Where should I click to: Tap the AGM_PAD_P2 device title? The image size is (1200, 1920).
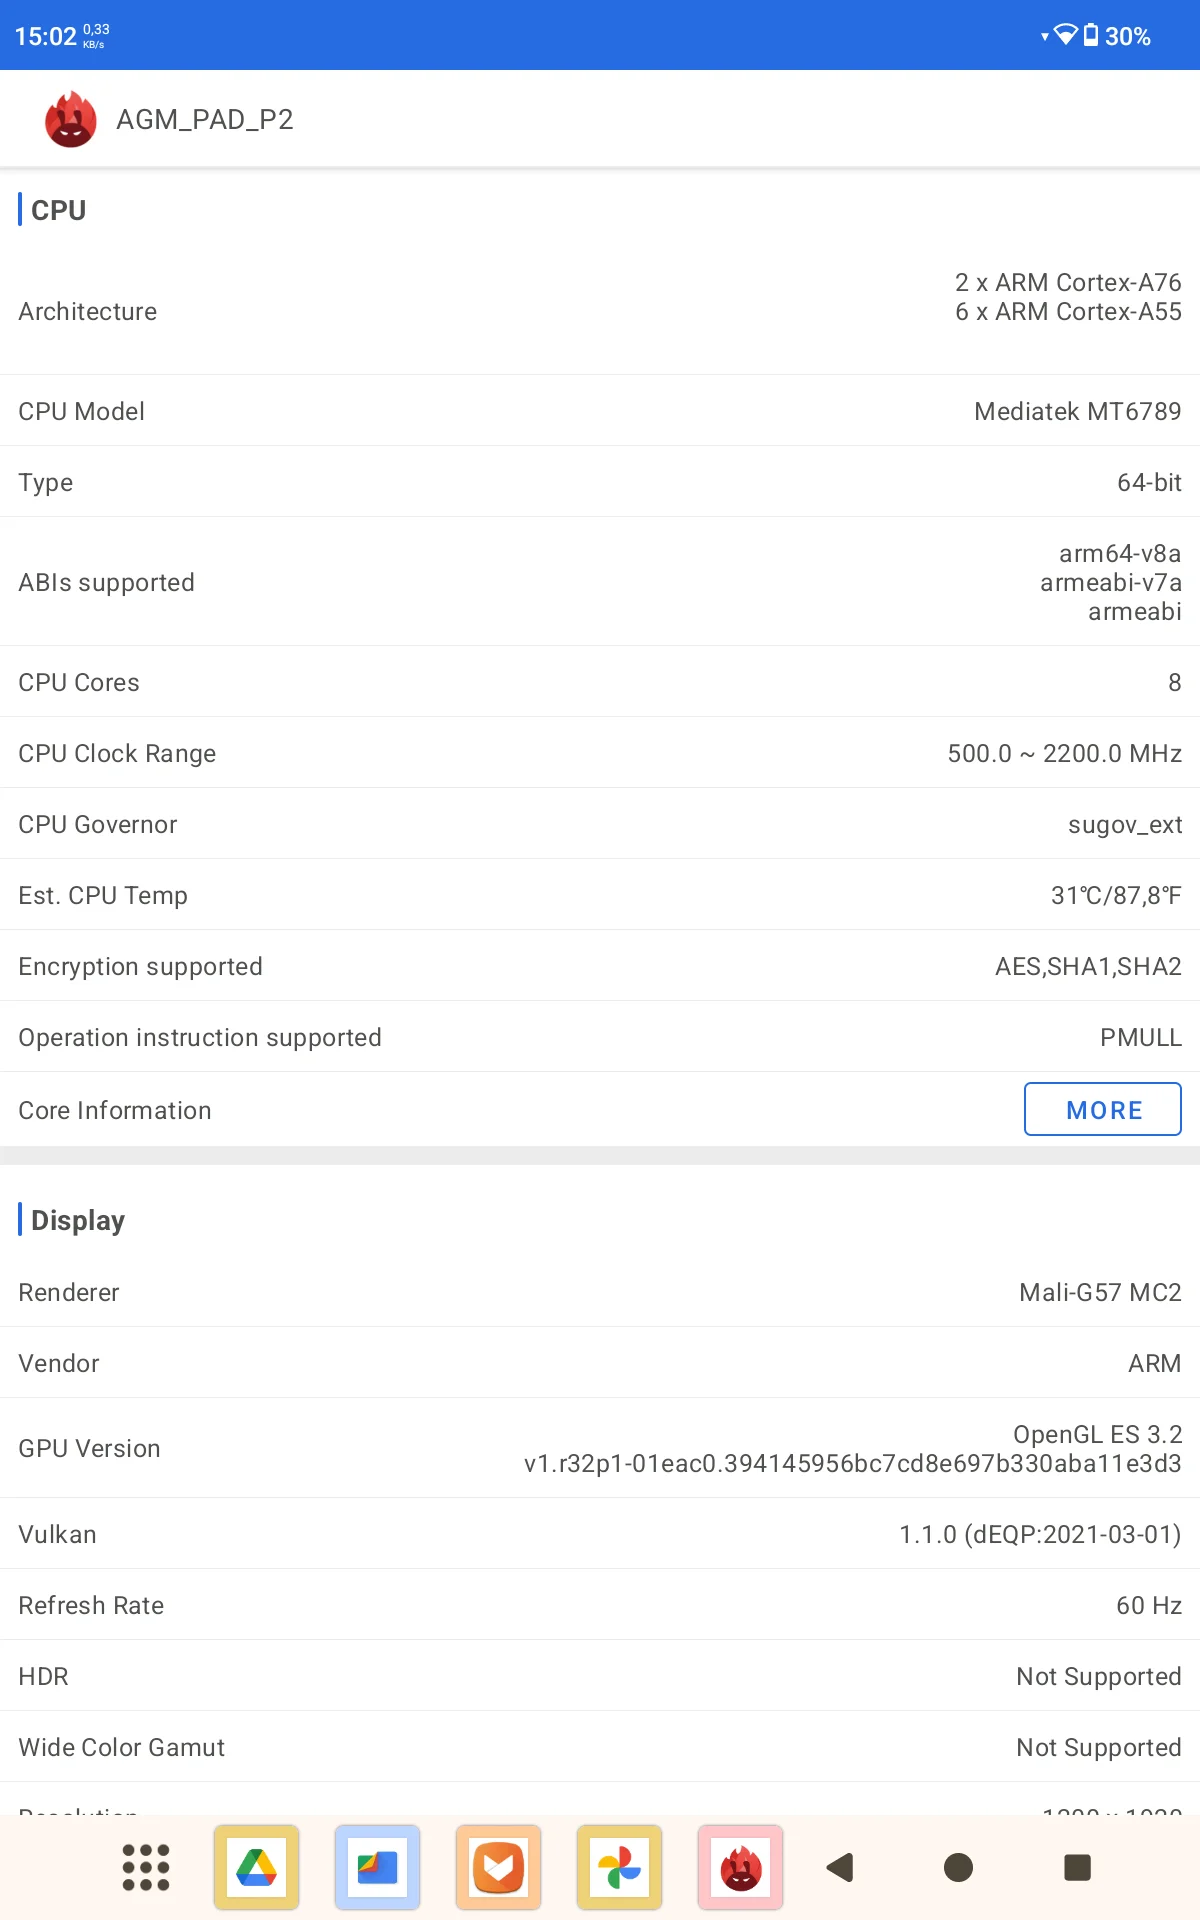point(205,120)
